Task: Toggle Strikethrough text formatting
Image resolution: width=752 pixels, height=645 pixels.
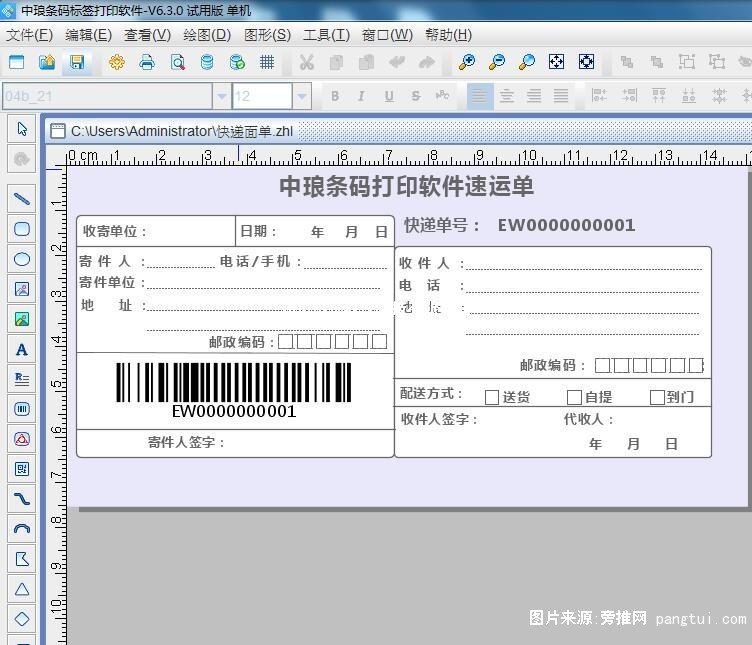Action: pyautogui.click(x=416, y=96)
